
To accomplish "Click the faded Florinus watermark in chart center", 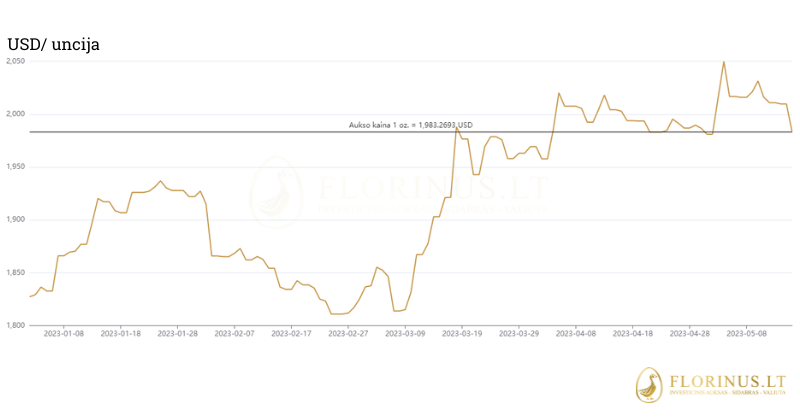I will click(x=400, y=192).
